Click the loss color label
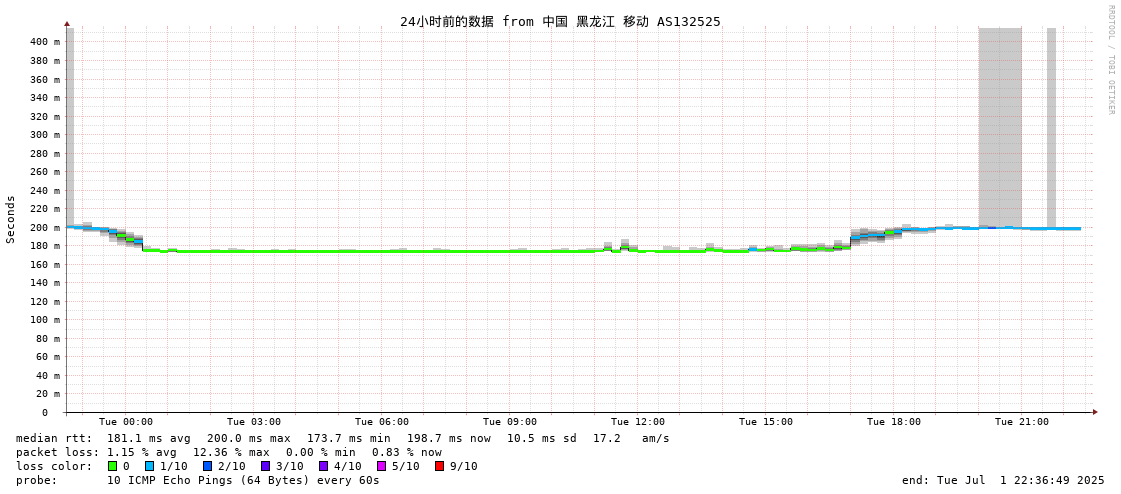 54,466
